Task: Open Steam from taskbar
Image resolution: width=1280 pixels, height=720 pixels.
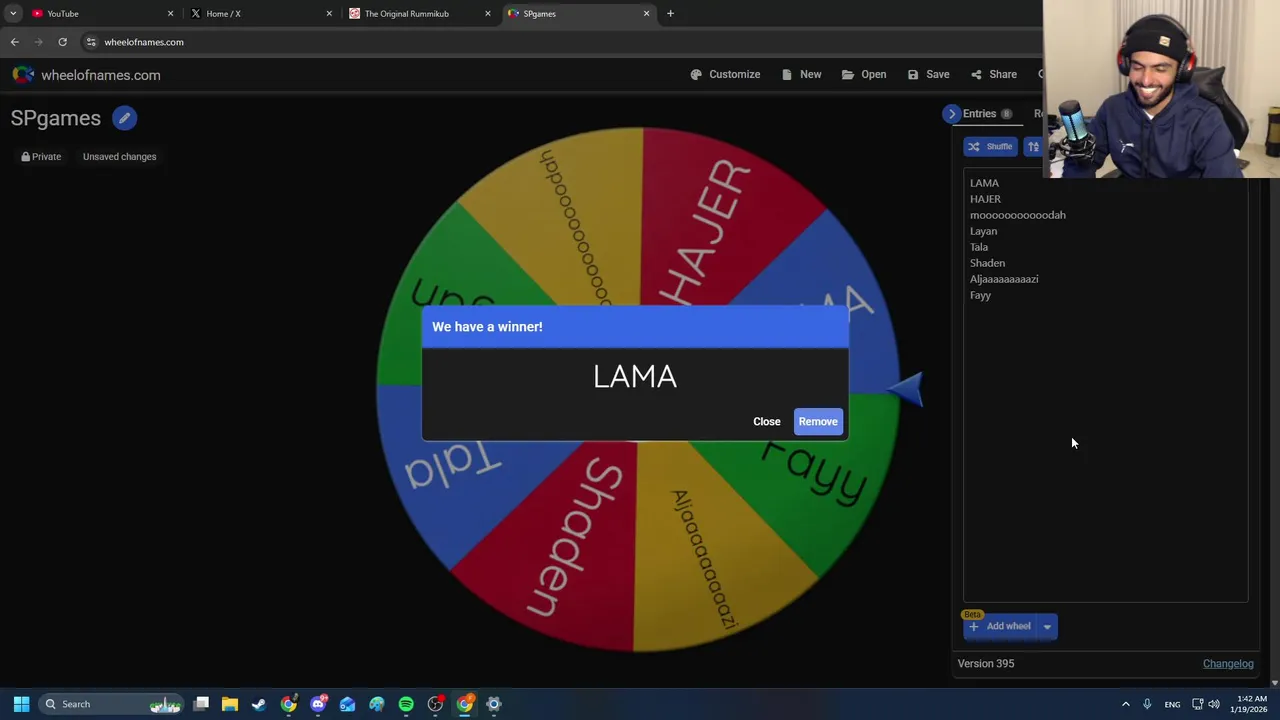Action: [x=259, y=704]
